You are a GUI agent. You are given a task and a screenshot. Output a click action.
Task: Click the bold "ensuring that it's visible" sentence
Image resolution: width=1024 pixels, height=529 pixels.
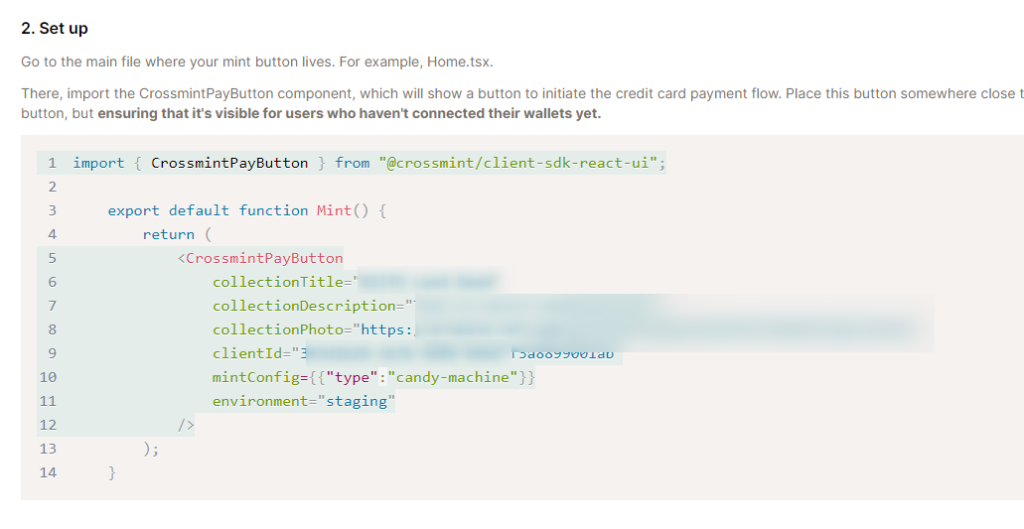point(349,113)
